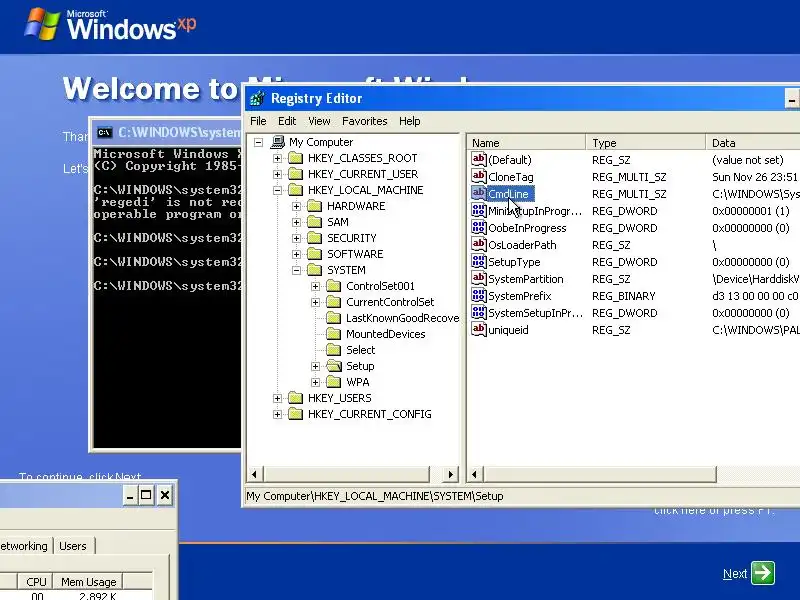
Task: Click the Mem Usage column header
Action: [88, 582]
